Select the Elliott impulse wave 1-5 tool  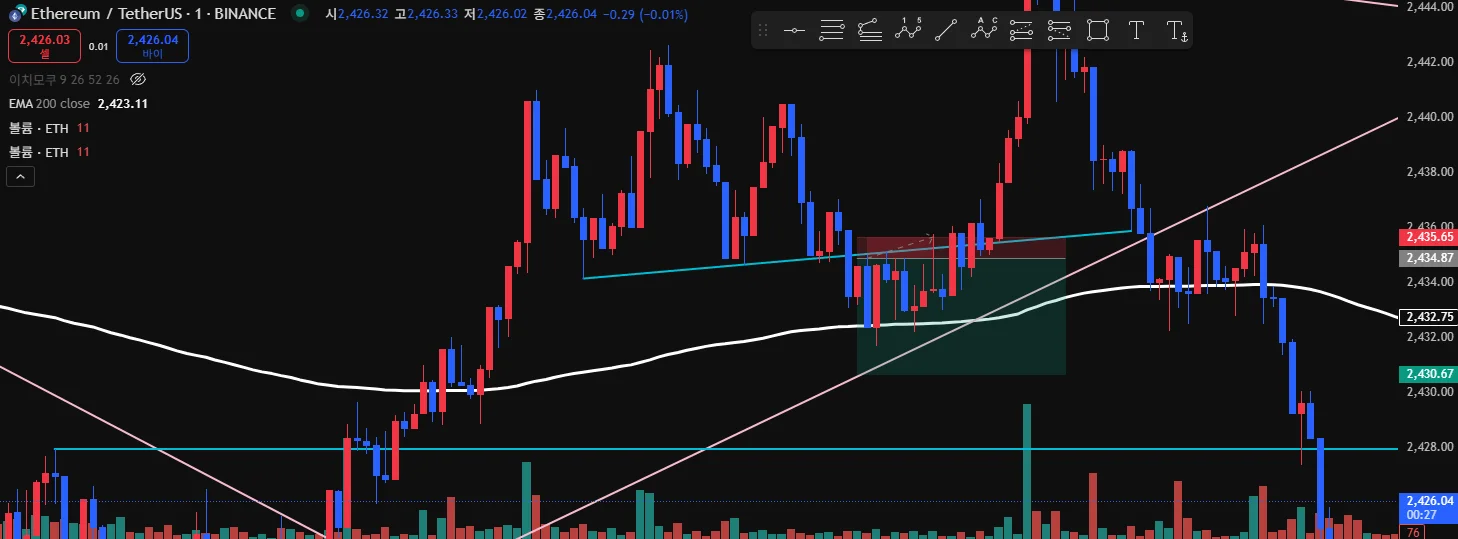(908, 31)
